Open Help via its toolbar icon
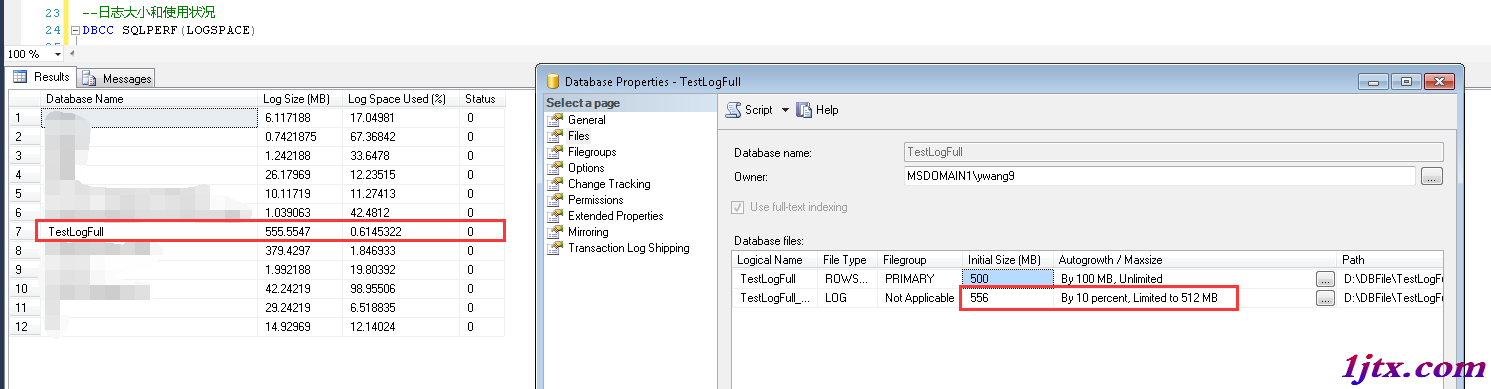Viewport: 1491px width, 389px height. click(x=804, y=110)
